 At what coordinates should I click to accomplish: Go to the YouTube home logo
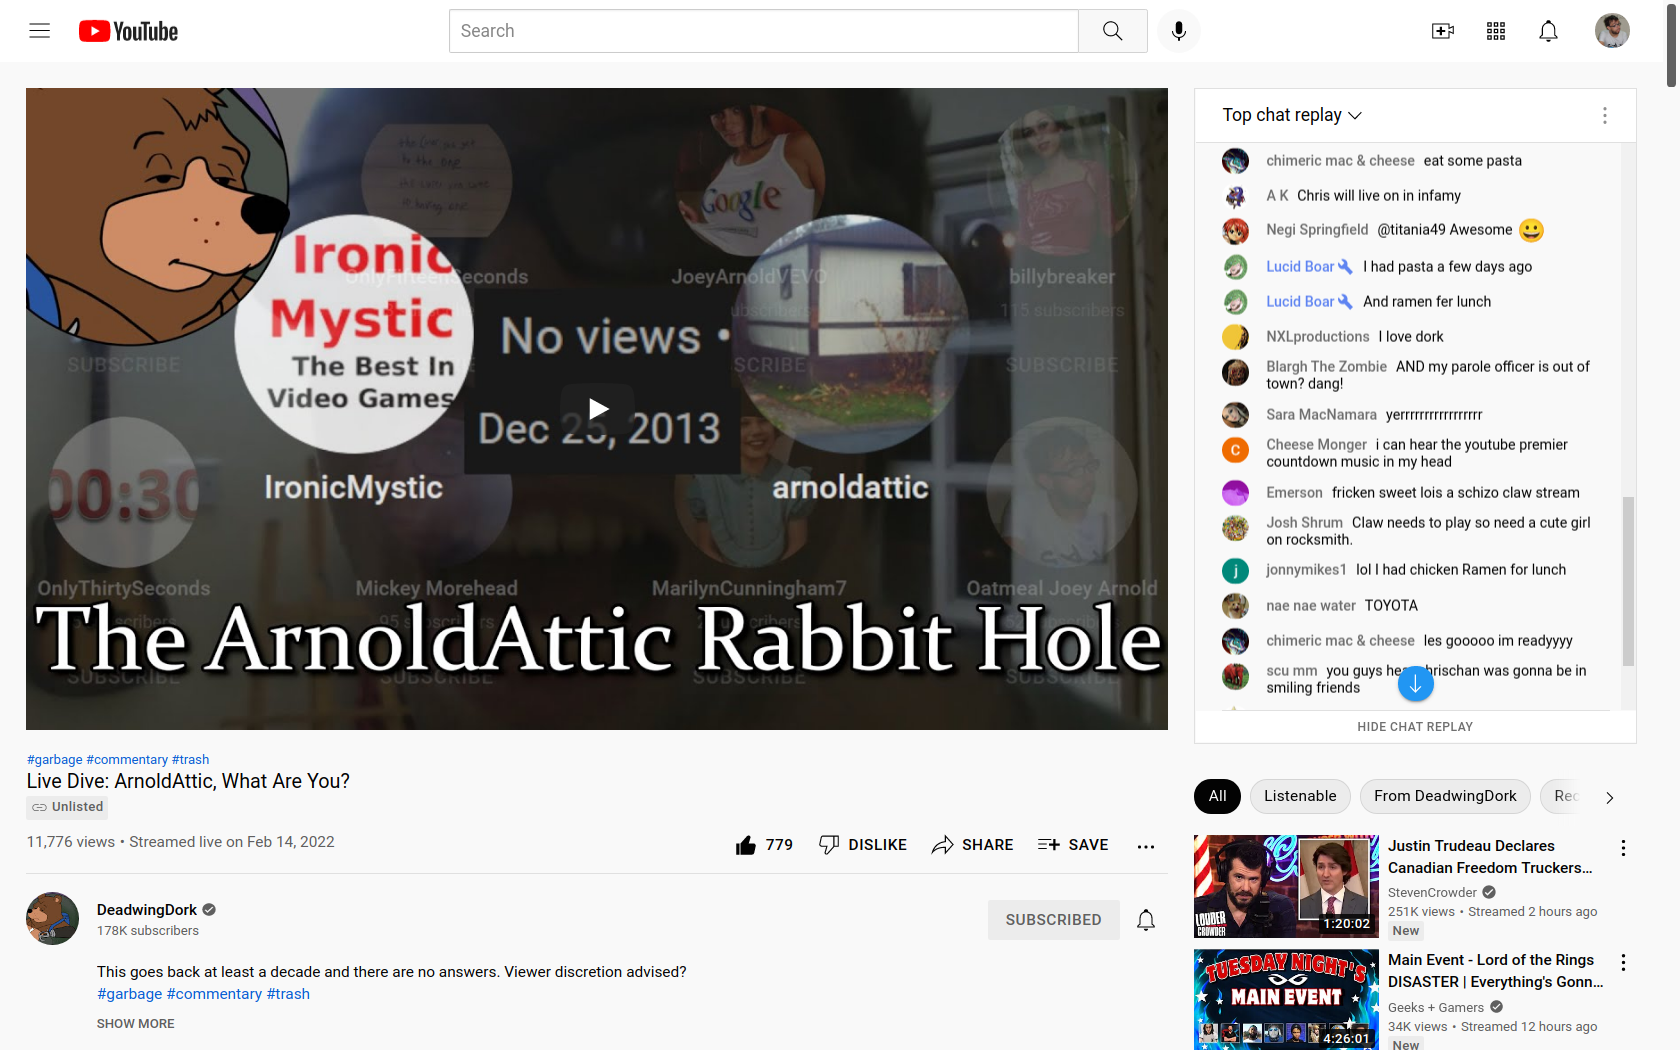tap(128, 31)
